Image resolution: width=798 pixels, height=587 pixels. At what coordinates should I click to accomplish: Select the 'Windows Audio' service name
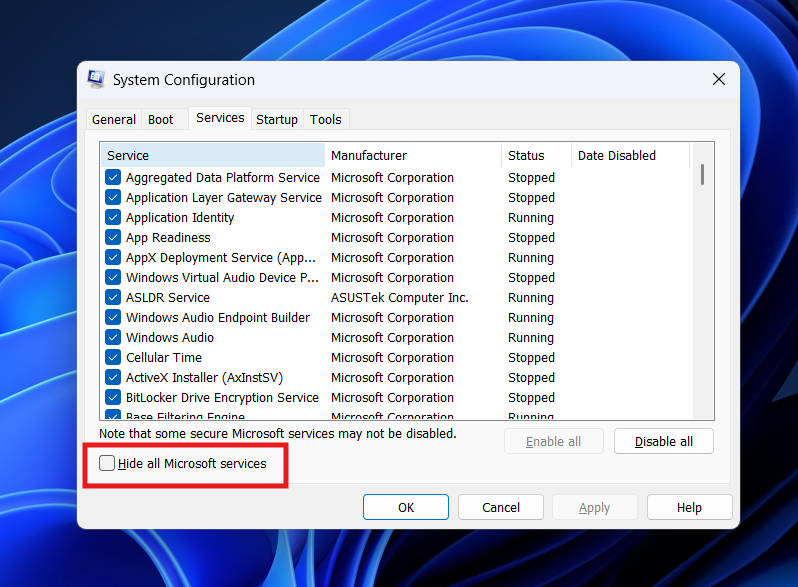tap(170, 338)
